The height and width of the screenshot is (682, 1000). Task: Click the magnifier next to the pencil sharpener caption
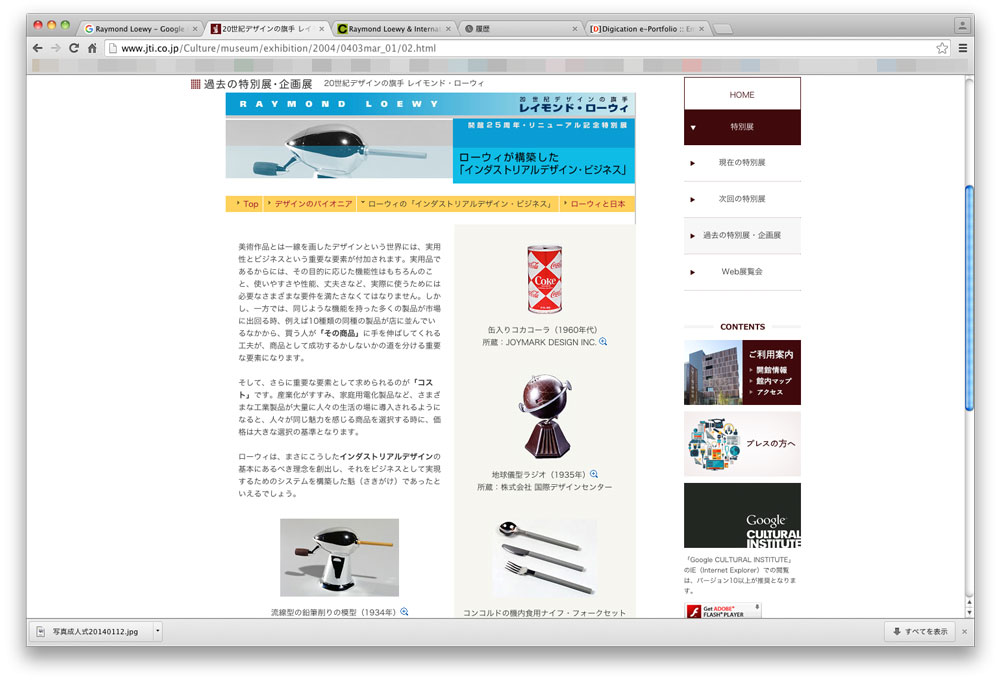tap(405, 611)
